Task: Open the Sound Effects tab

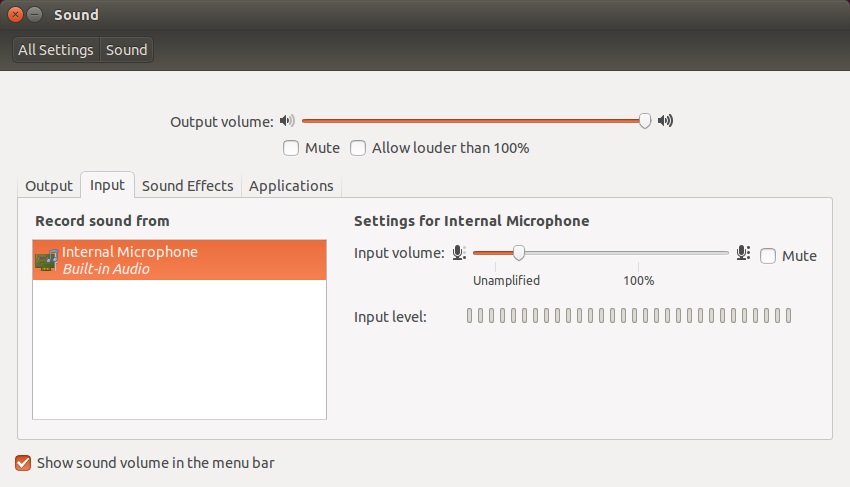Action: (187, 186)
